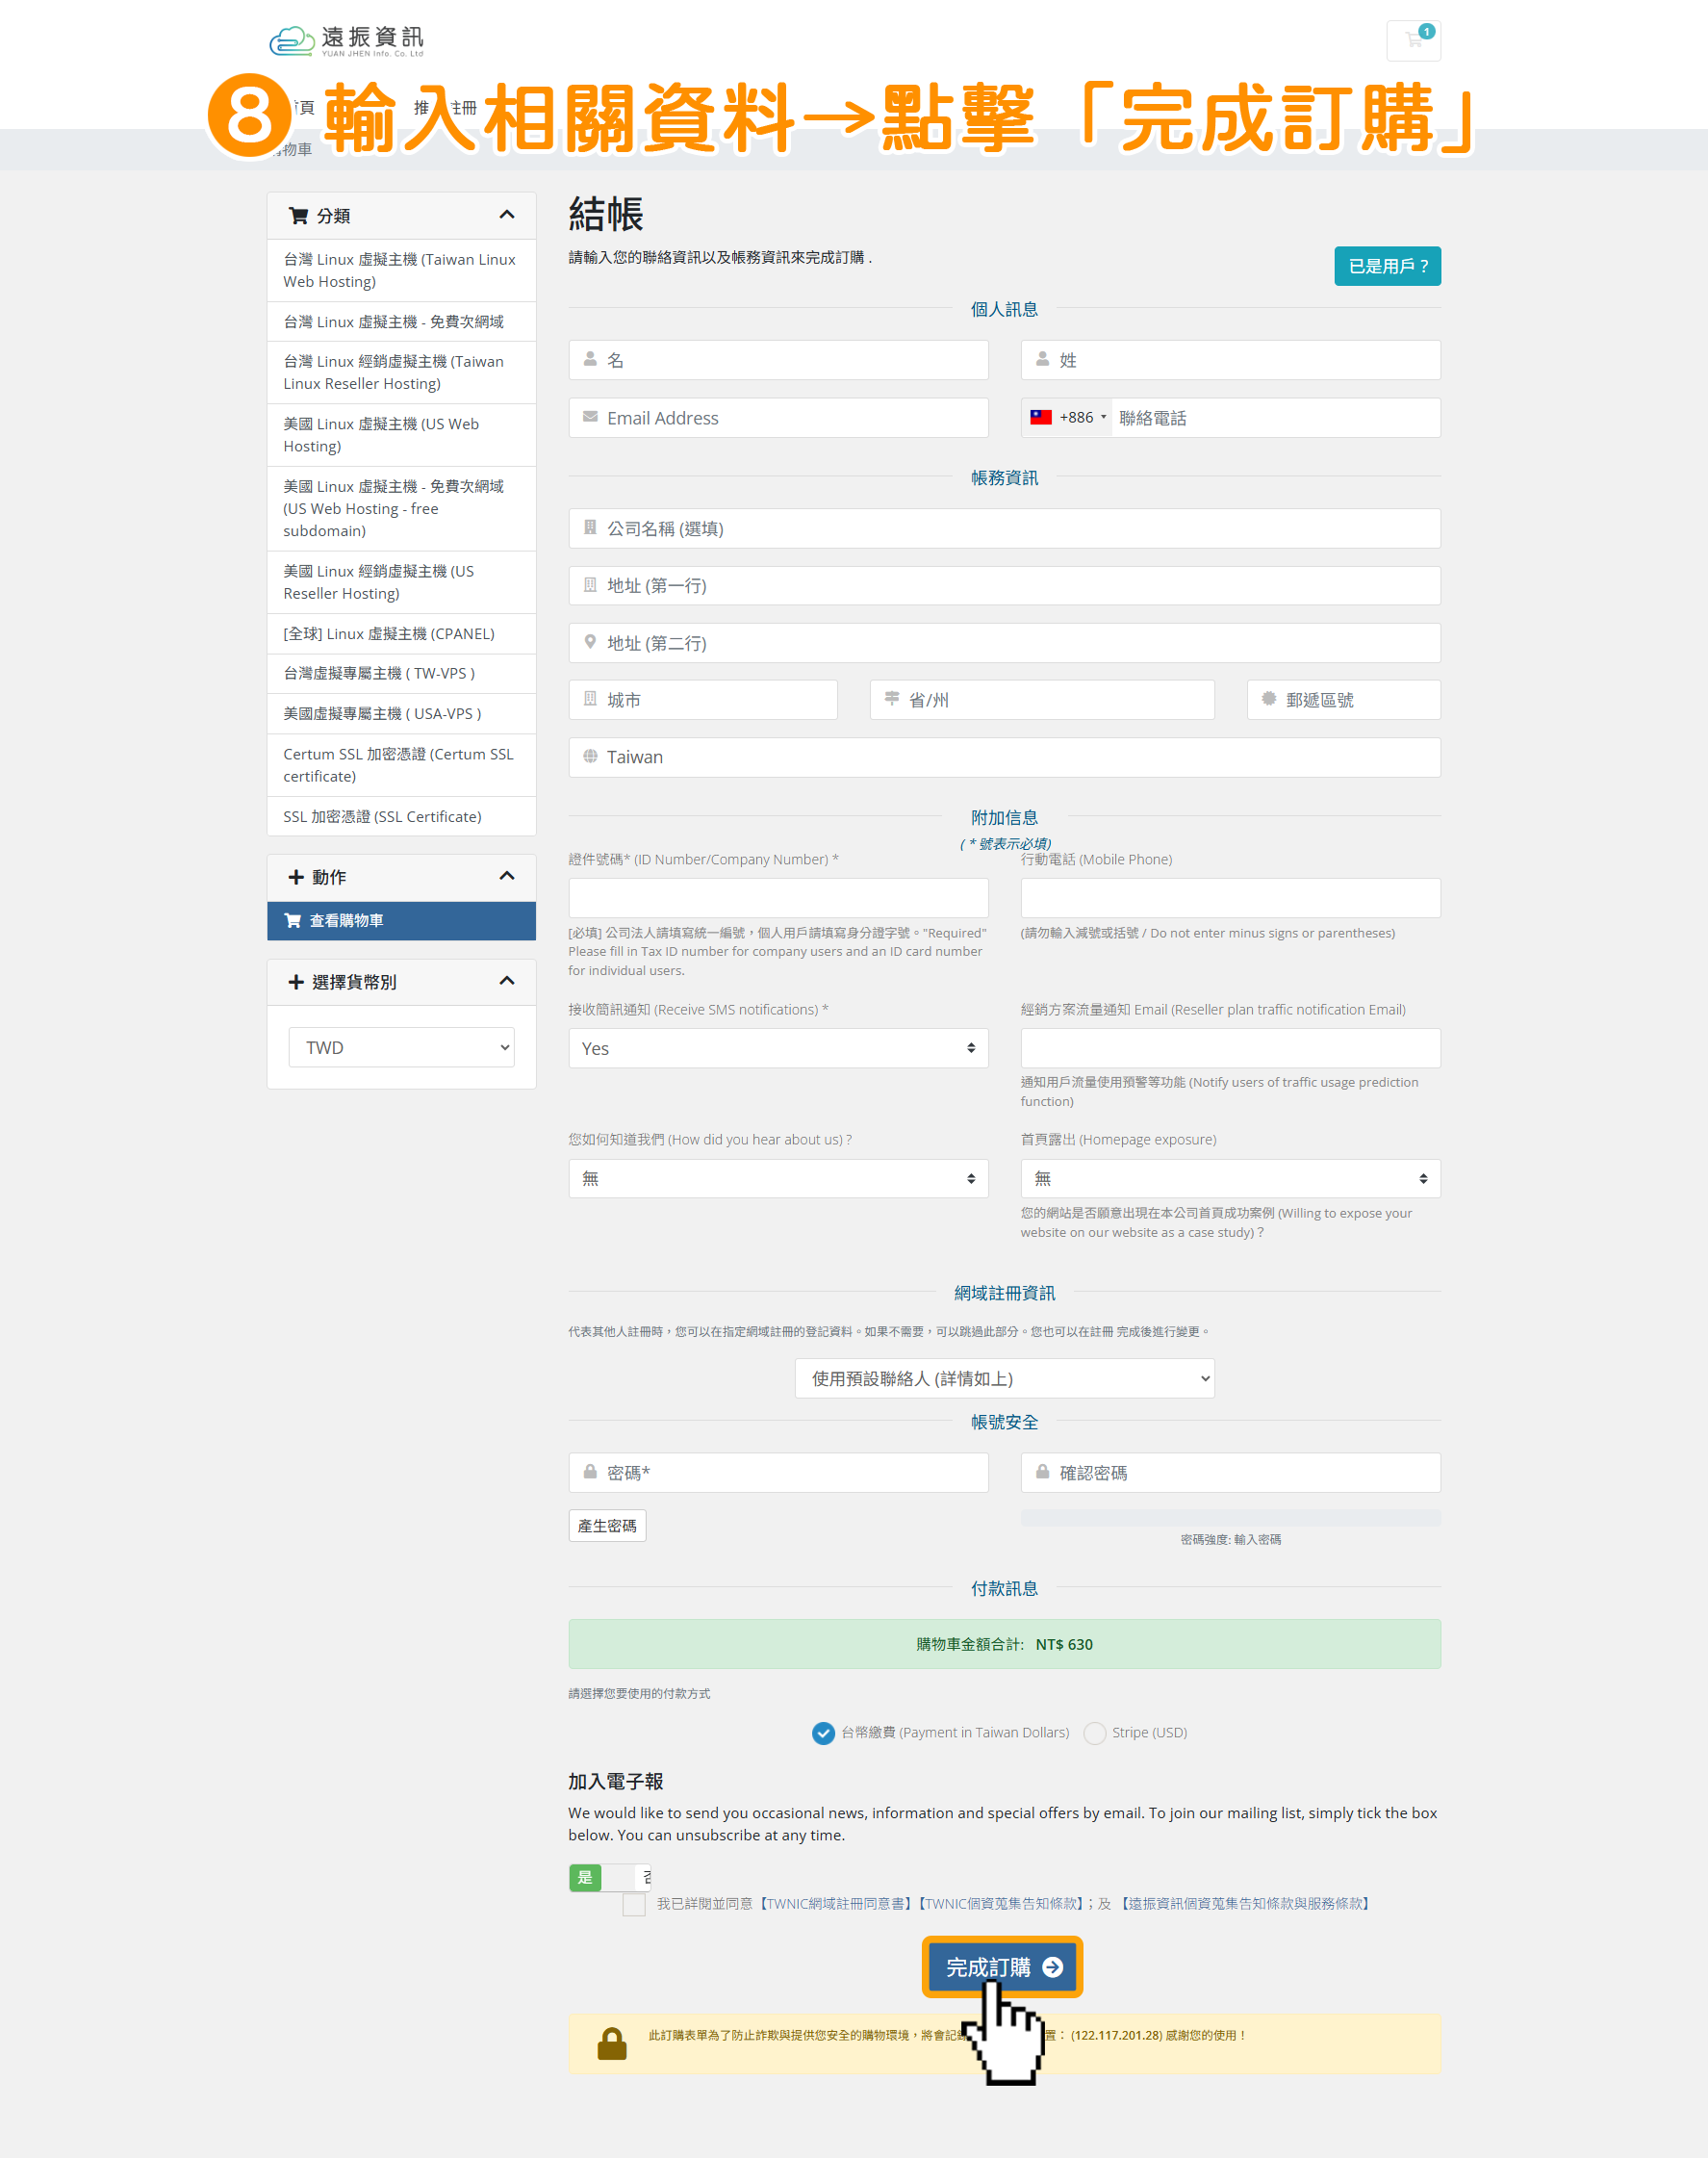Click the Taiwan flag country code selector

tap(1067, 418)
